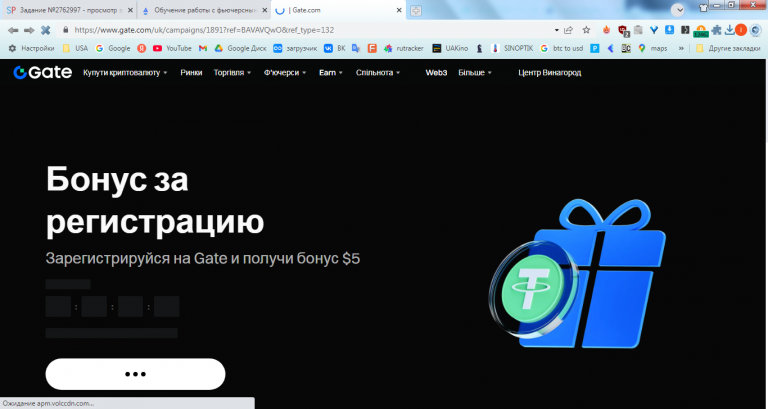Screen dimensions: 768x409
Task: Stop page loading with the X button
Action: point(46,30)
